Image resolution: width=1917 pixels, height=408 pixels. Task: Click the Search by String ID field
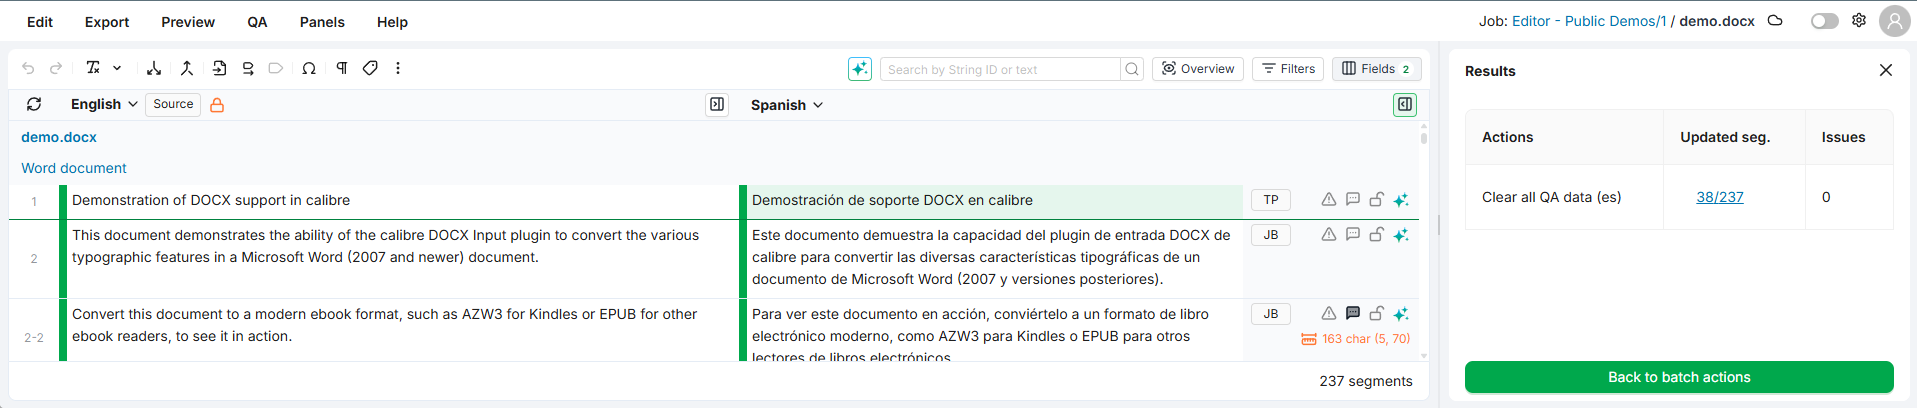tap(999, 69)
